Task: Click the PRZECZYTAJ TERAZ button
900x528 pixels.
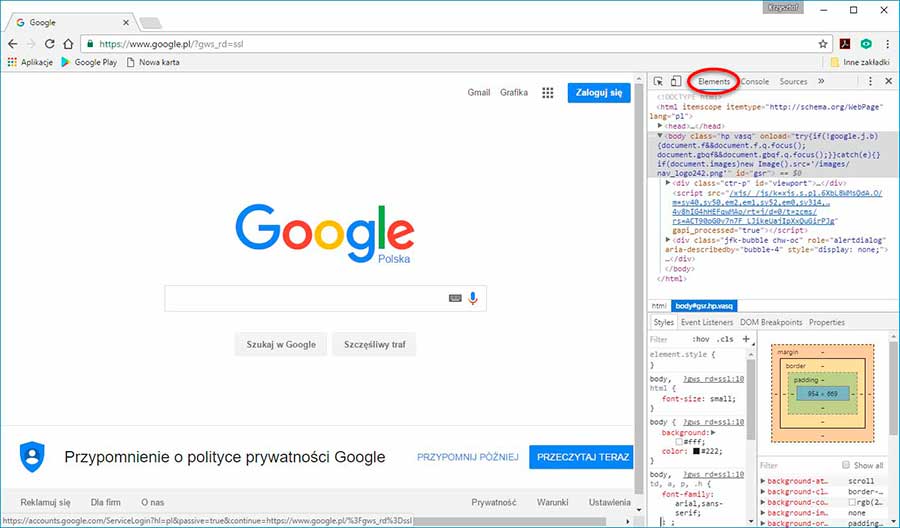Action: tap(583, 457)
